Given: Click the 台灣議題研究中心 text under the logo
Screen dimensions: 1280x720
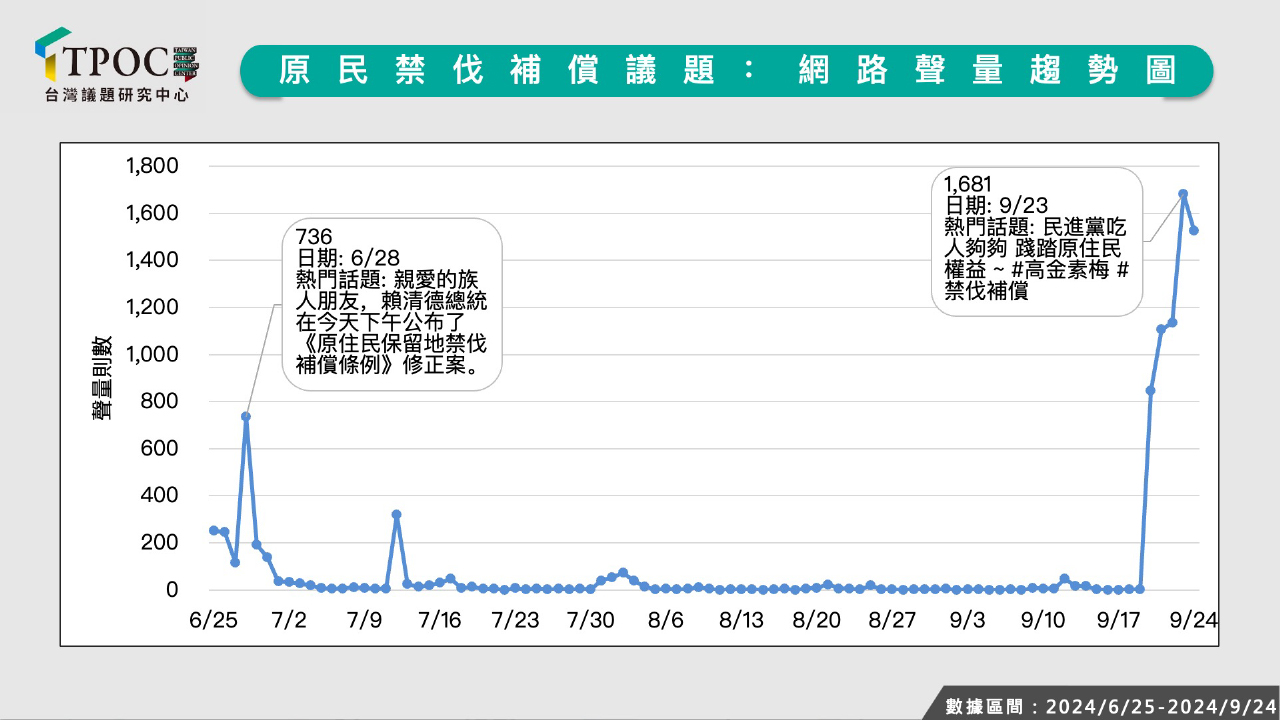Looking at the screenshot, I should point(117,95).
